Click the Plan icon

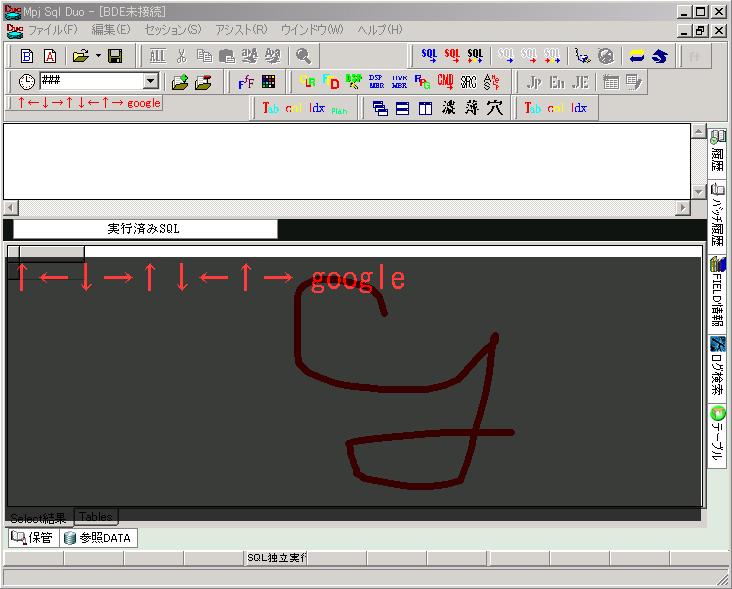[x=339, y=111]
